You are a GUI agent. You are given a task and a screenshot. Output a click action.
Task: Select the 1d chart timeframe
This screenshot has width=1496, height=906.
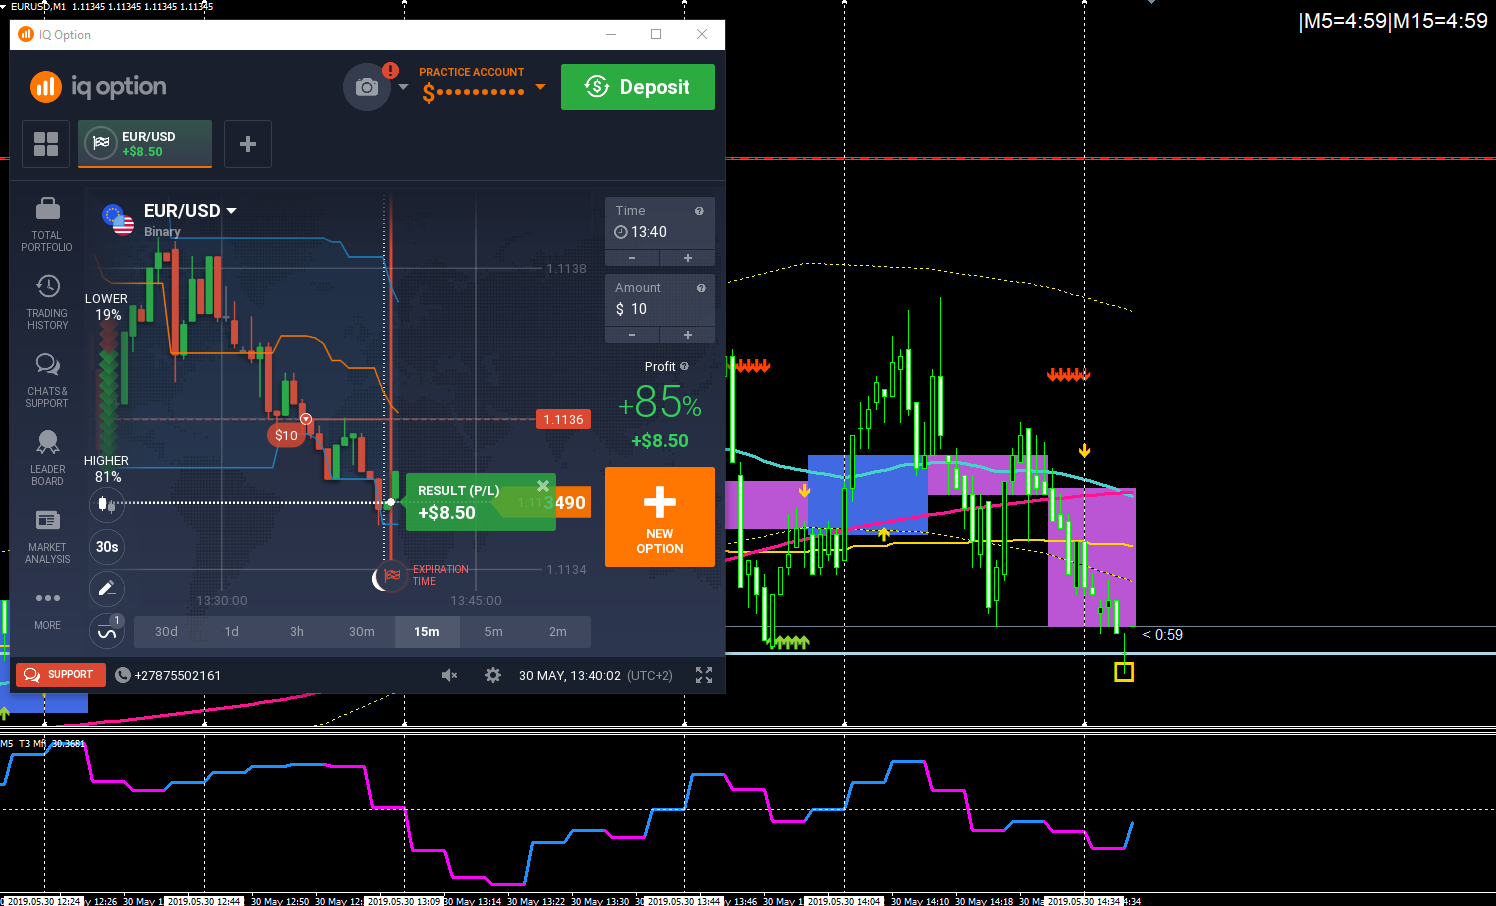point(232,632)
